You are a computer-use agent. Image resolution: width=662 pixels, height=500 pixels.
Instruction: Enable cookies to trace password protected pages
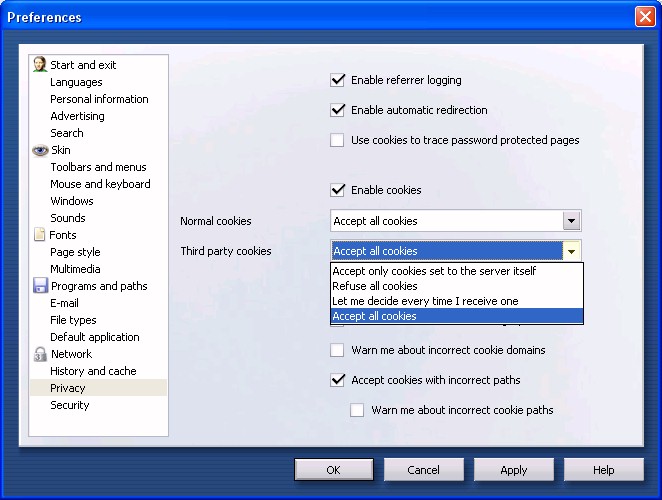338,140
